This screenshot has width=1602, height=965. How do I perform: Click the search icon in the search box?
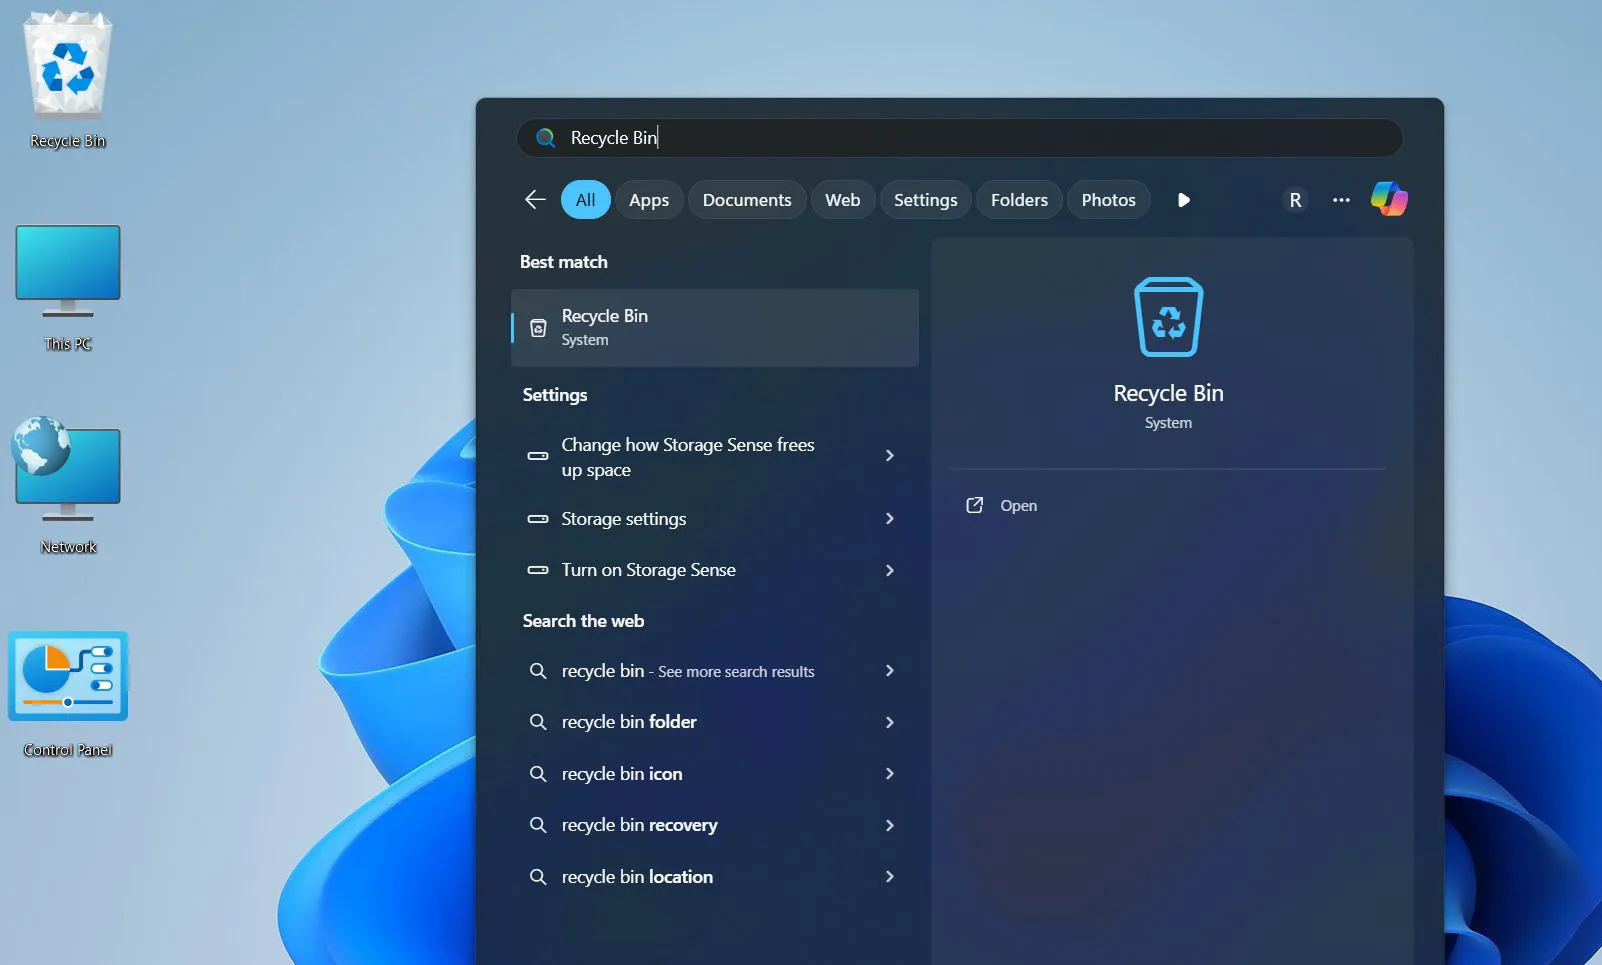[x=546, y=138]
